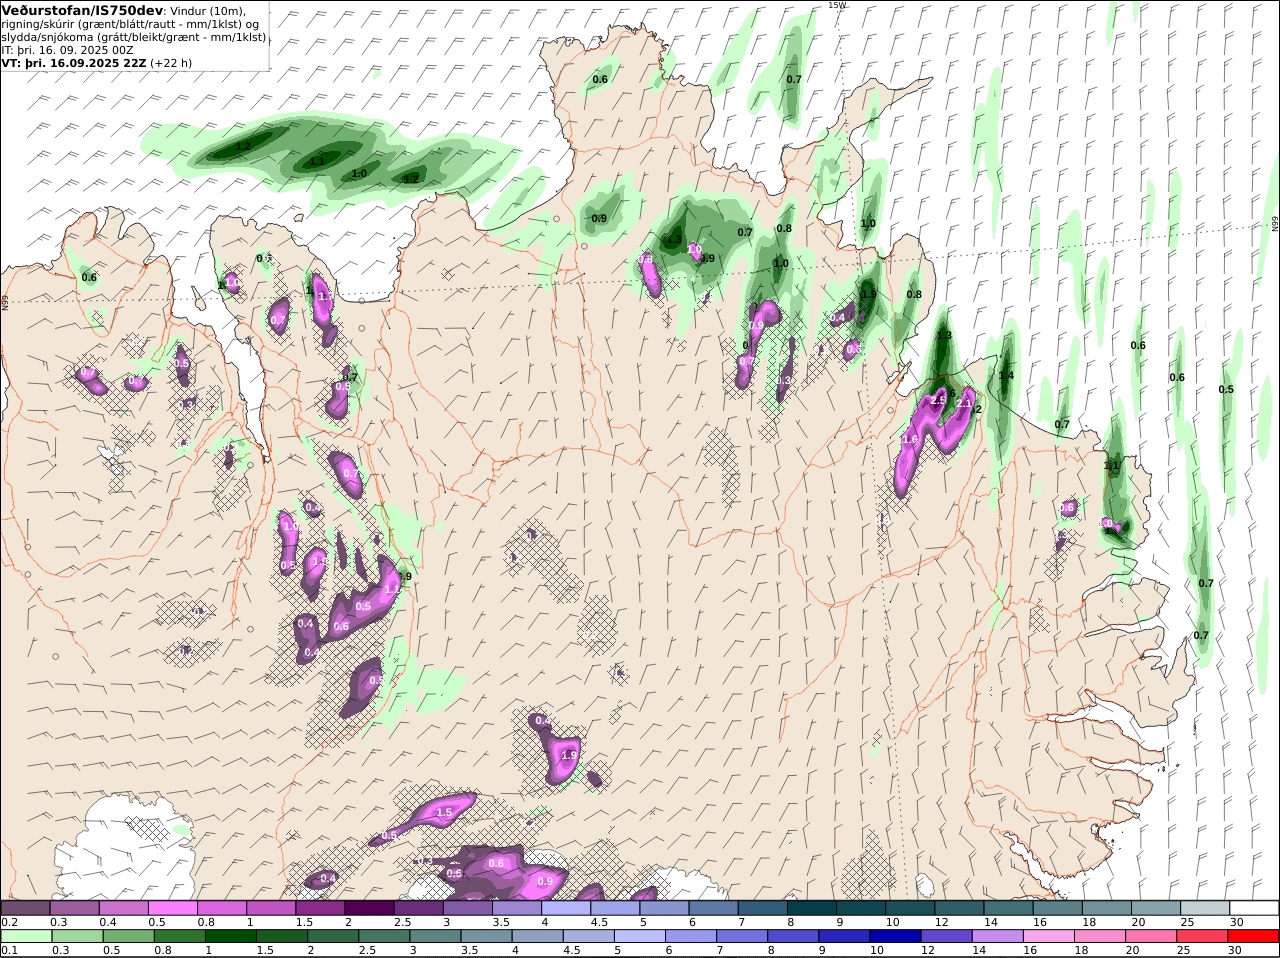Select the dark purple 2 swatch in the snow legend
This screenshot has height=958, width=1280.
[x=369, y=907]
